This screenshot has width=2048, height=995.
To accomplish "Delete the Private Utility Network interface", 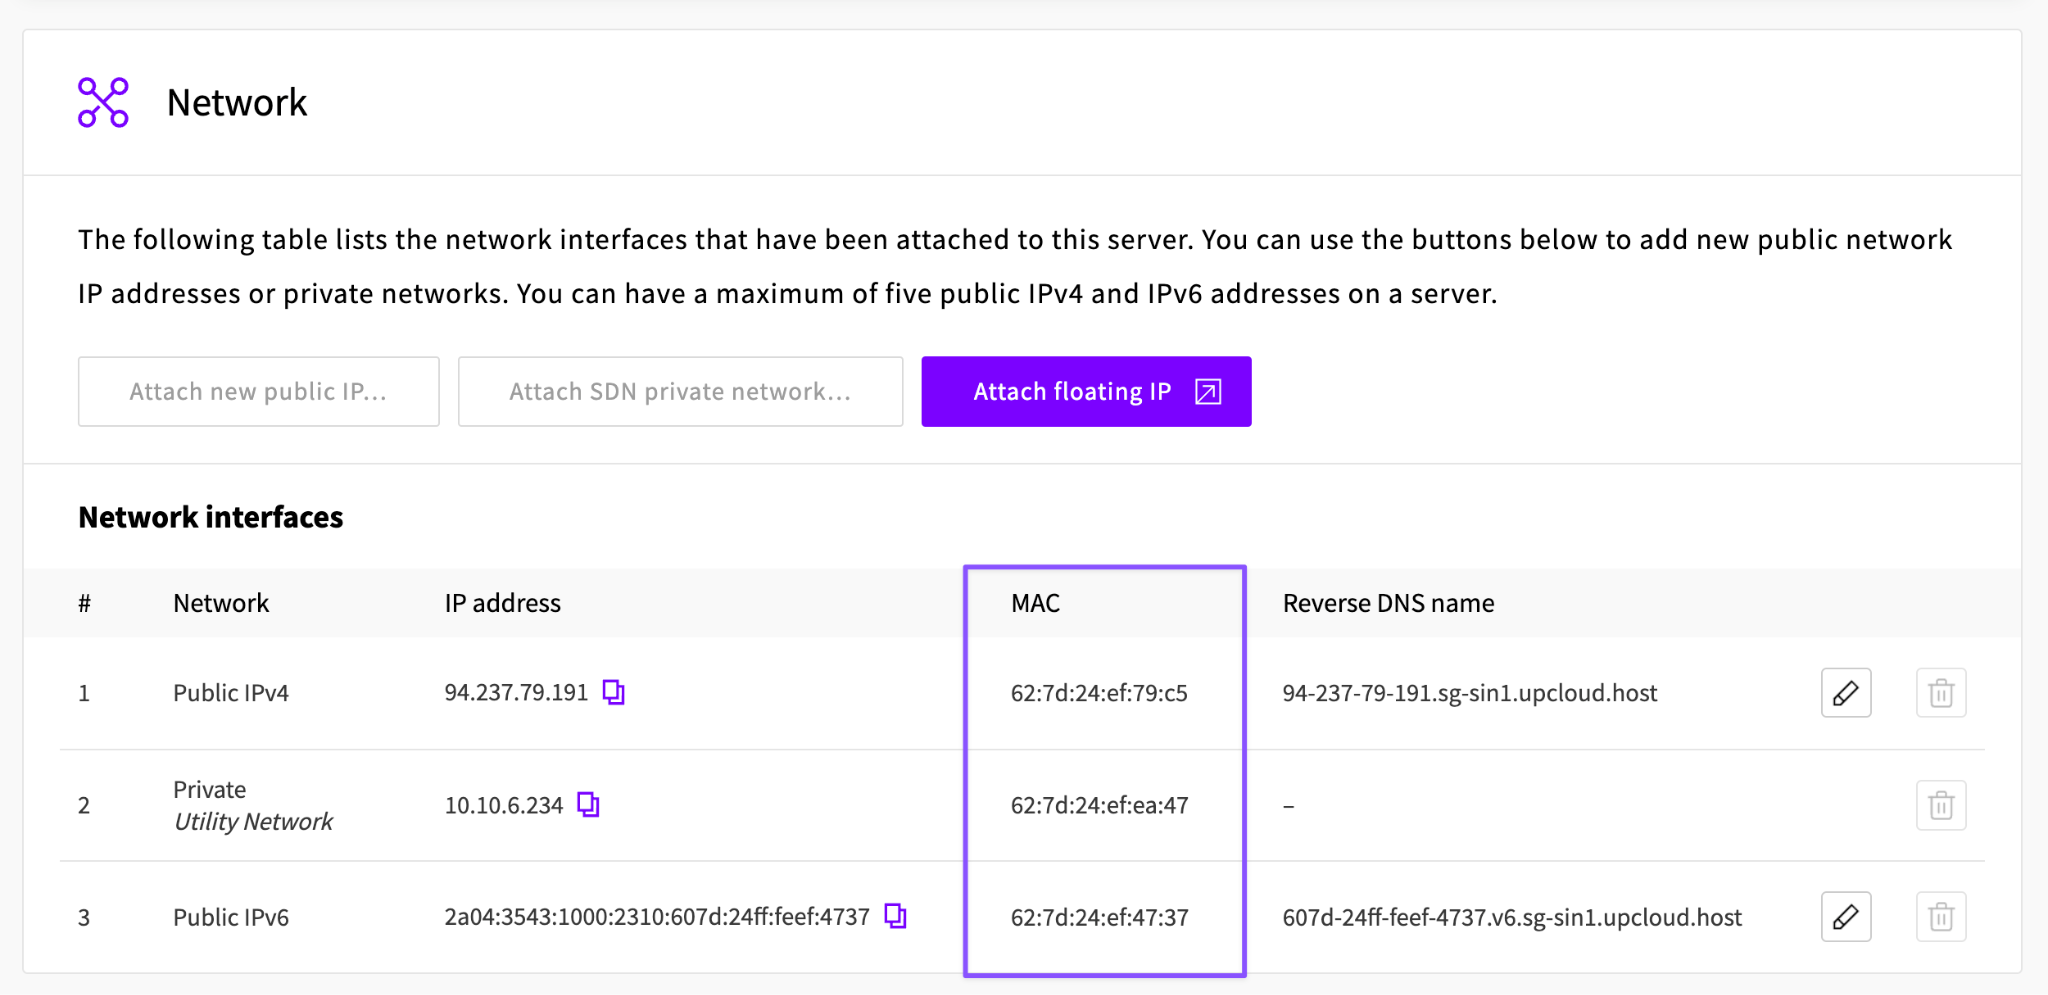I will point(1941,805).
